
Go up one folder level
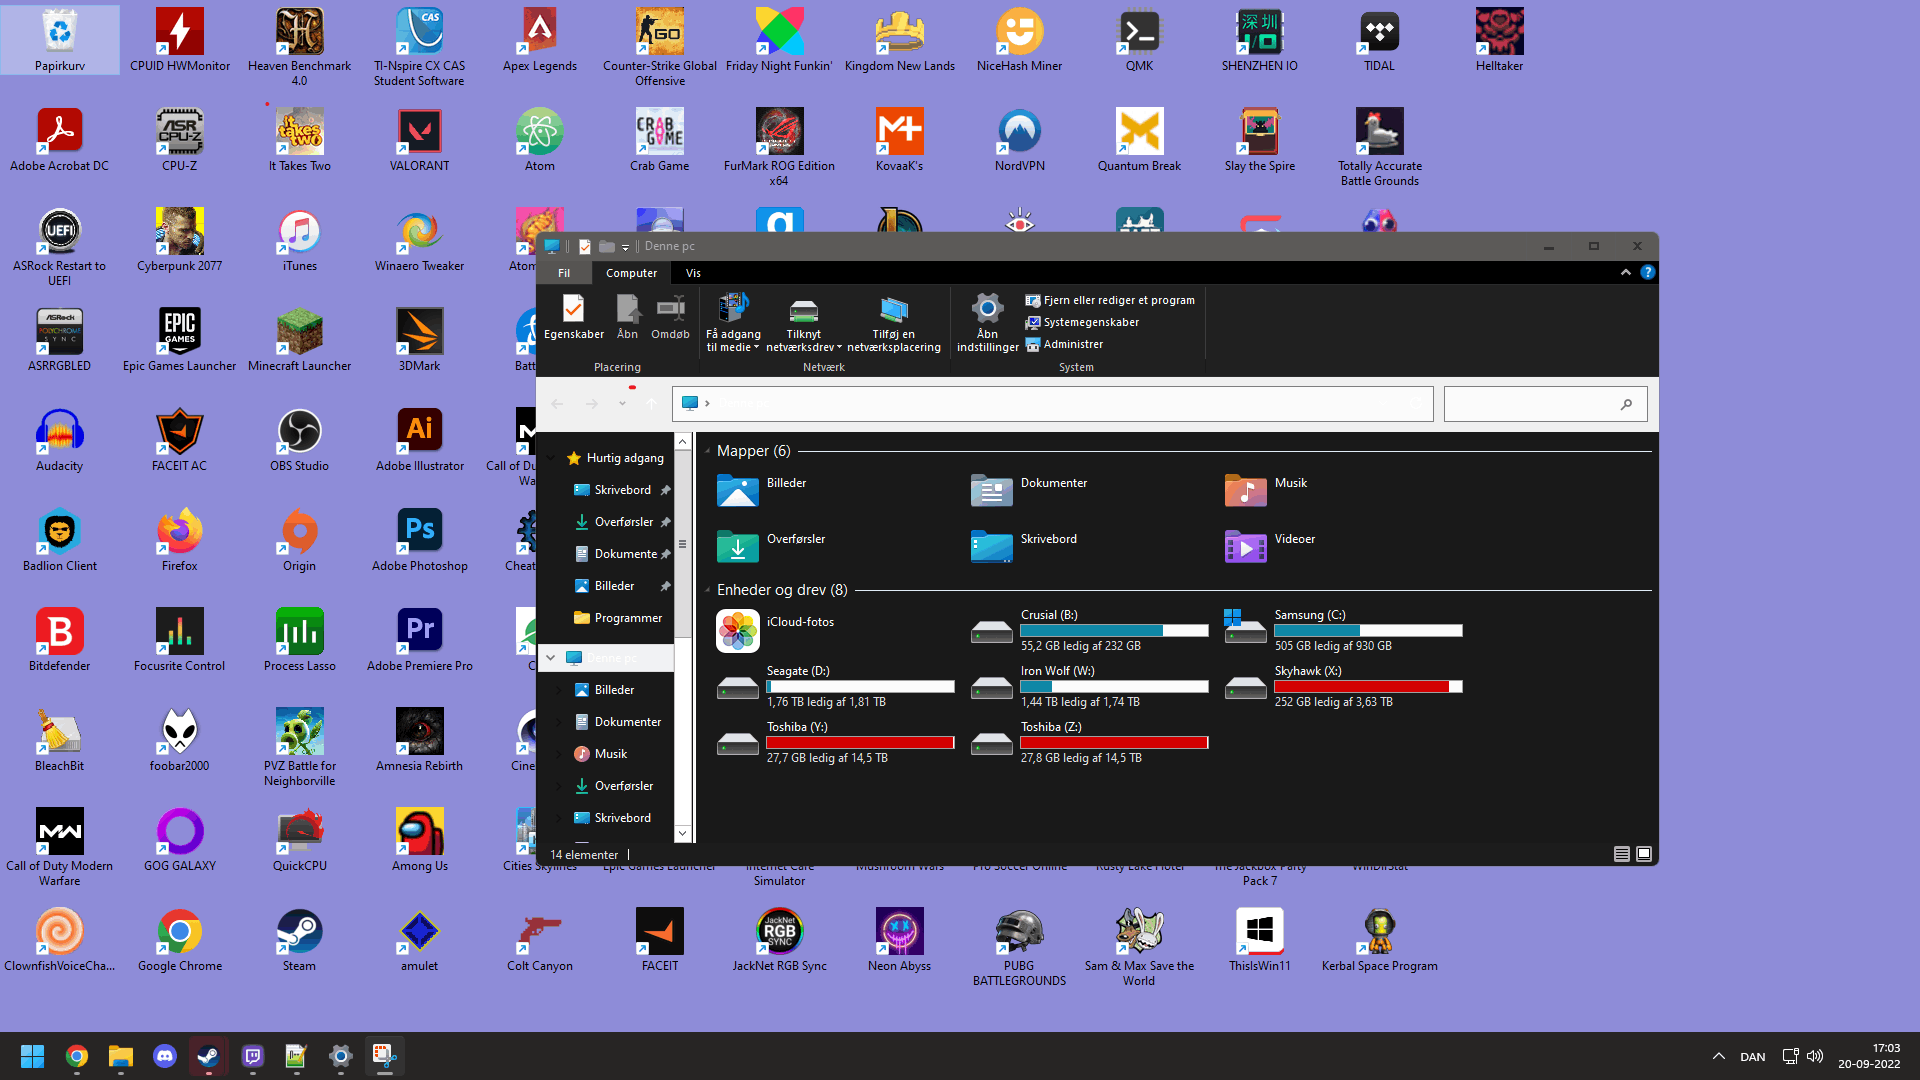pos(651,404)
